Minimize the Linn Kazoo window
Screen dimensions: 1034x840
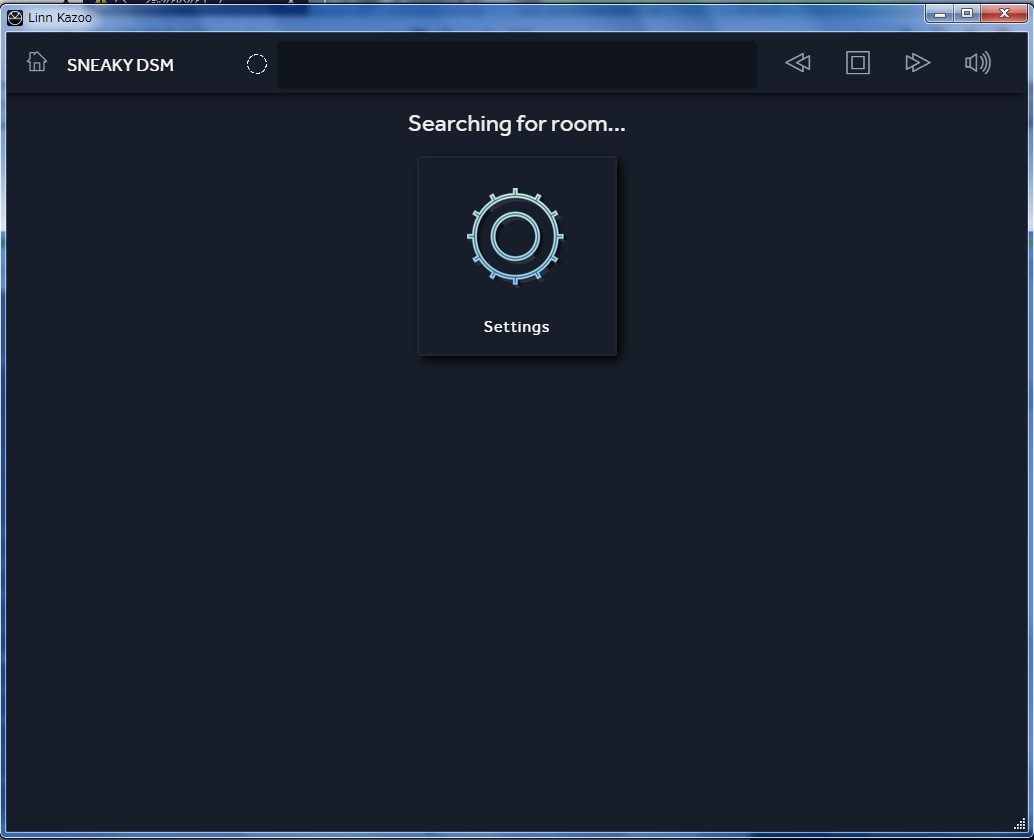coord(939,14)
